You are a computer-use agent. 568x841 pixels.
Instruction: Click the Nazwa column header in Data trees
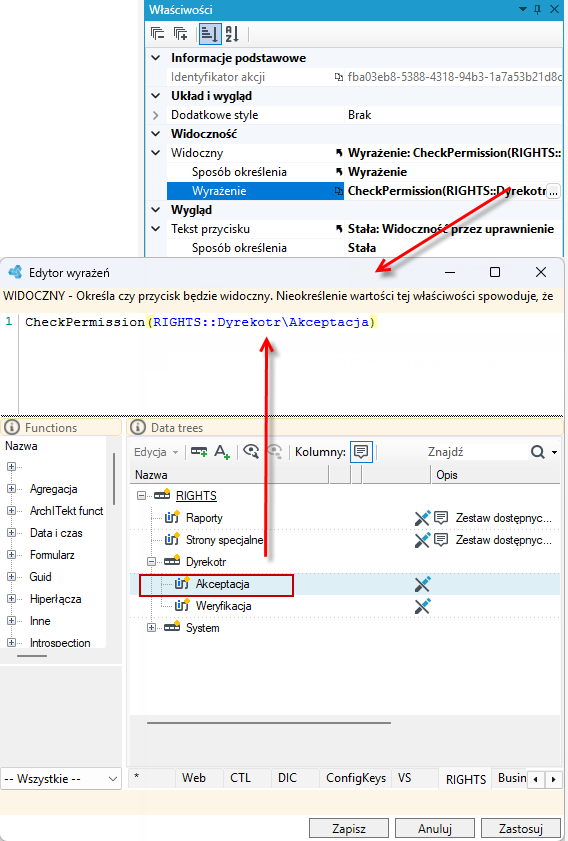coord(229,475)
